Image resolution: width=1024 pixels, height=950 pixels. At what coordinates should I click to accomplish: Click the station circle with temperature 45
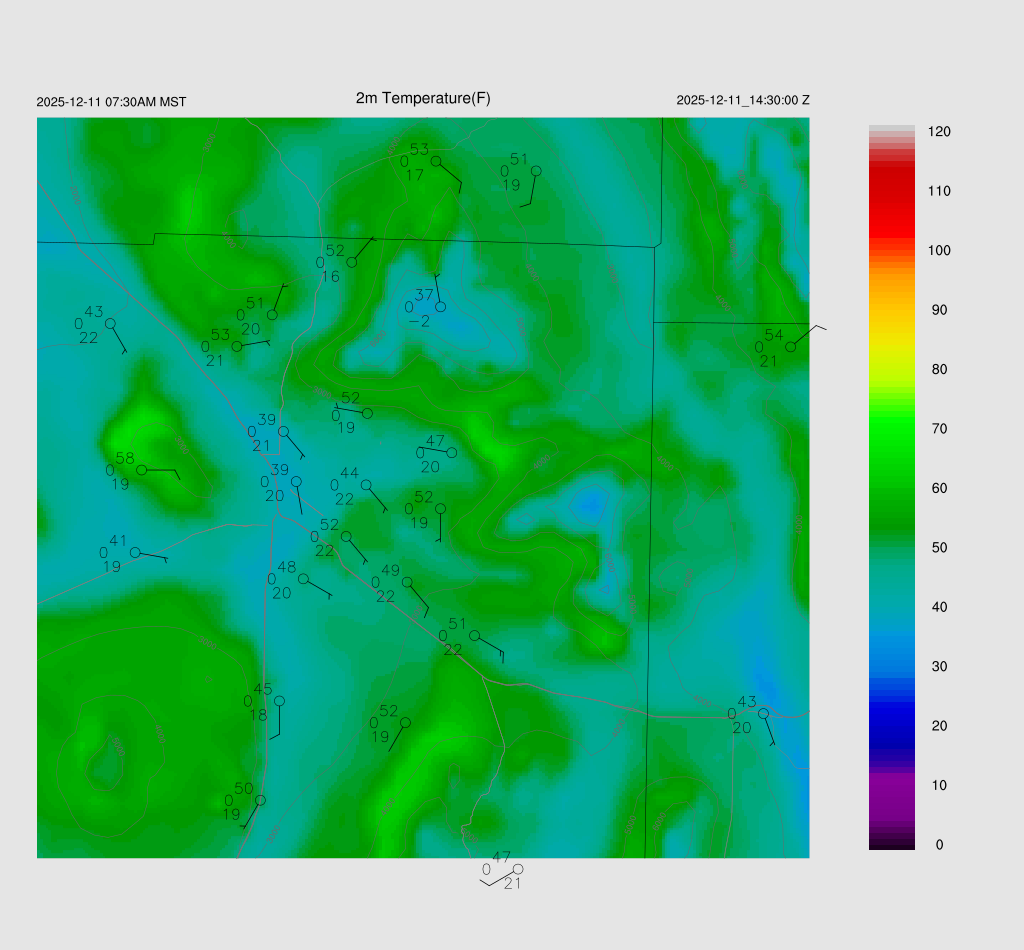279,700
